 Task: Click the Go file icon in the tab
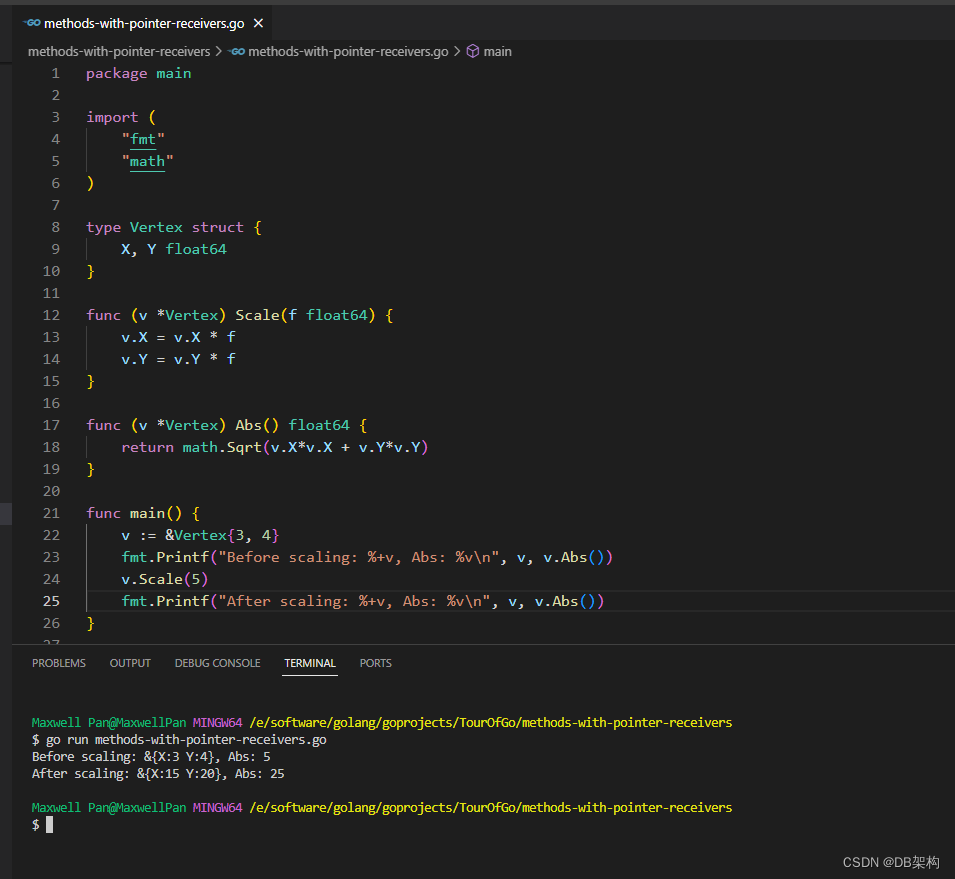point(32,23)
